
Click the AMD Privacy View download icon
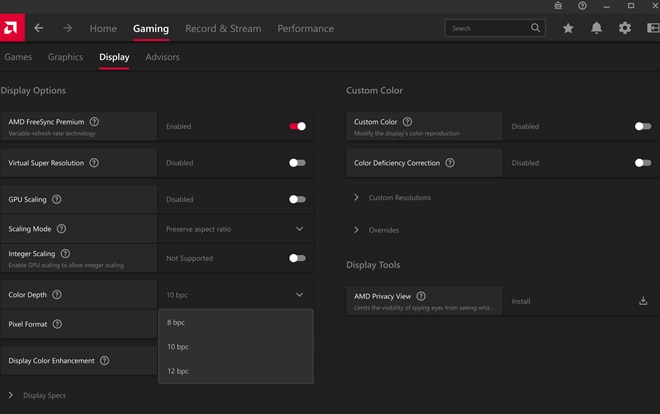643,301
